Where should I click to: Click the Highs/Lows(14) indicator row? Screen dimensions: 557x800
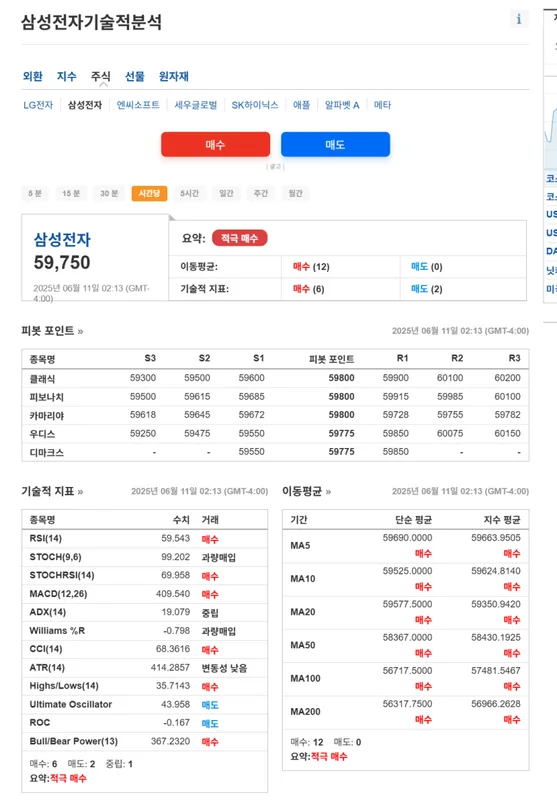pyautogui.click(x=145, y=686)
